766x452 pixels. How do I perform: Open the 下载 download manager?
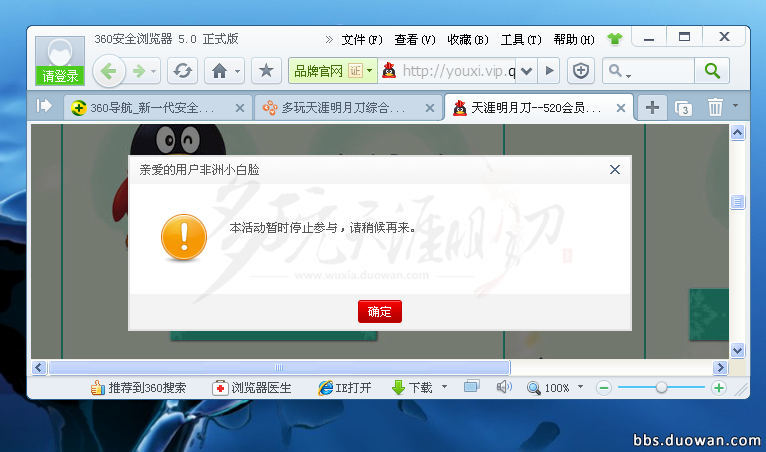(x=412, y=388)
